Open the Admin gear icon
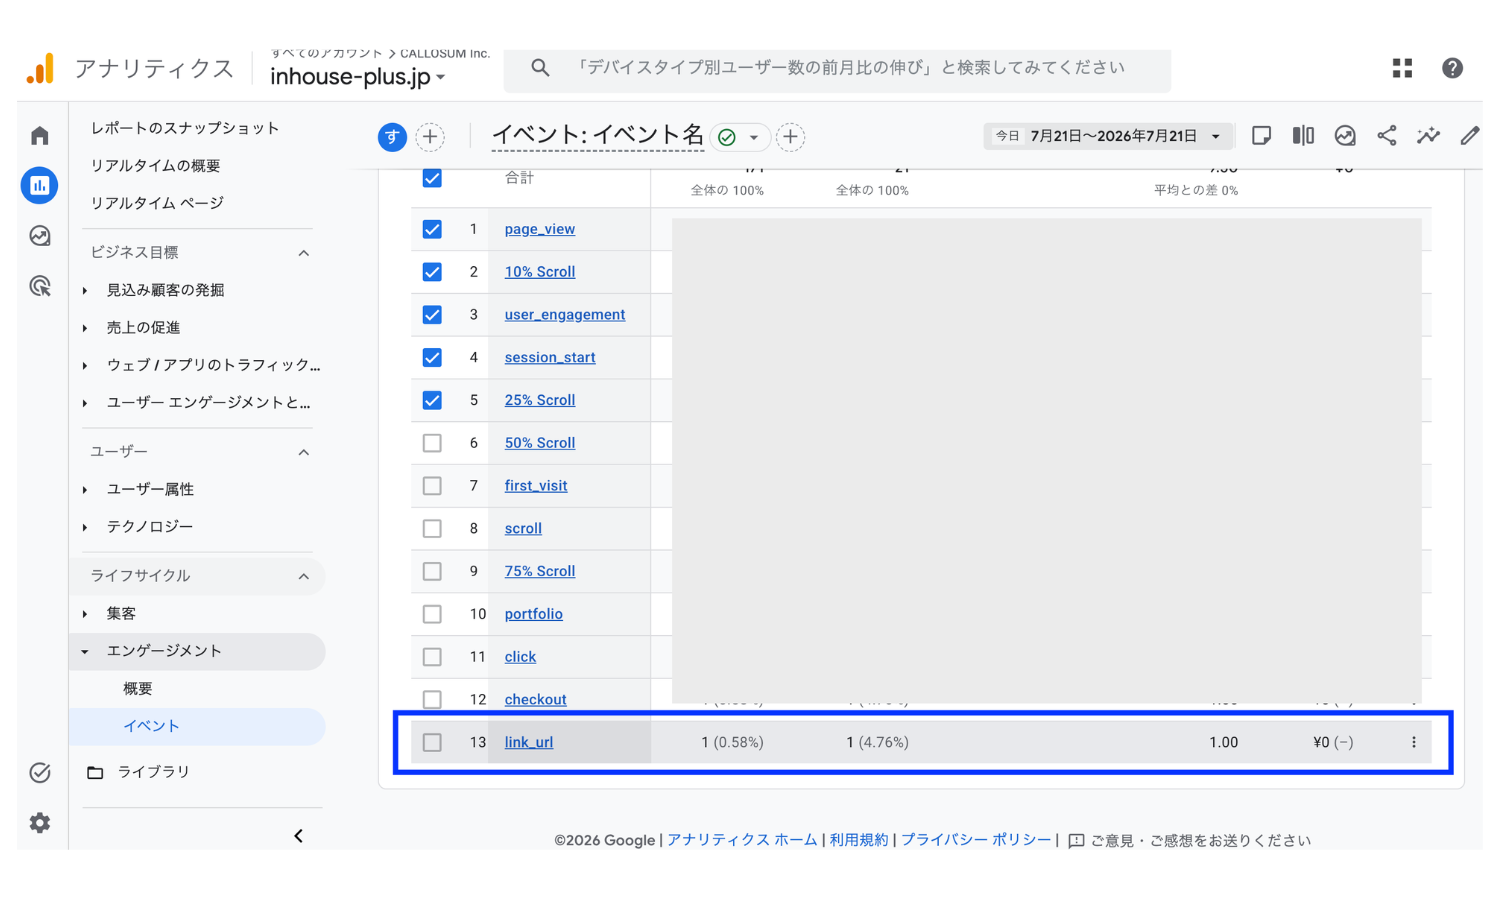Viewport: 1500px width, 900px height. (x=40, y=822)
